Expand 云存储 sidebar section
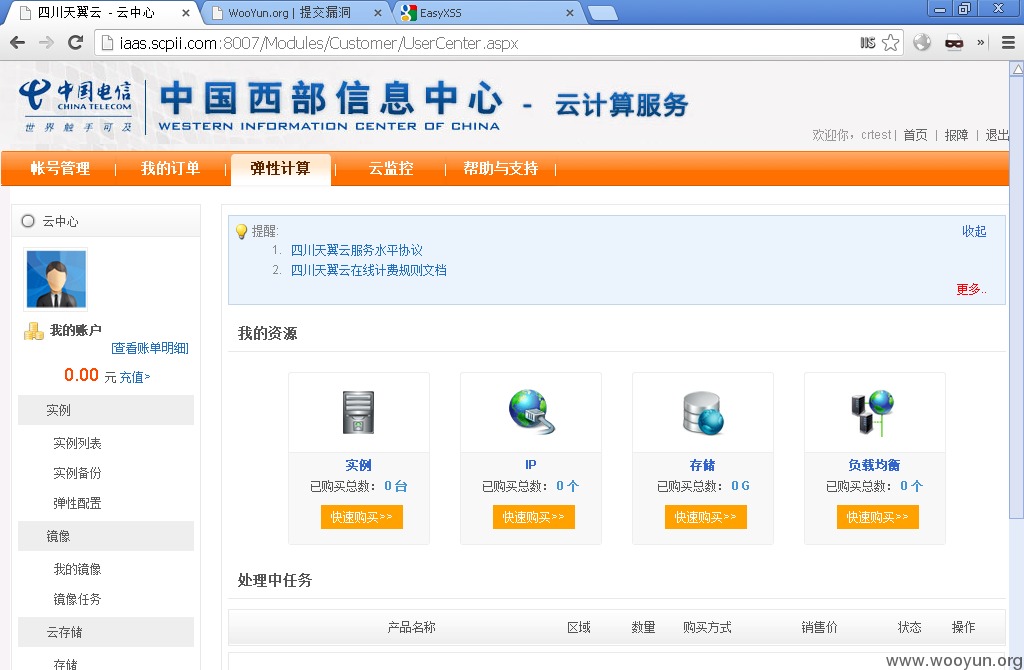The width and height of the screenshot is (1024, 670). [x=106, y=632]
